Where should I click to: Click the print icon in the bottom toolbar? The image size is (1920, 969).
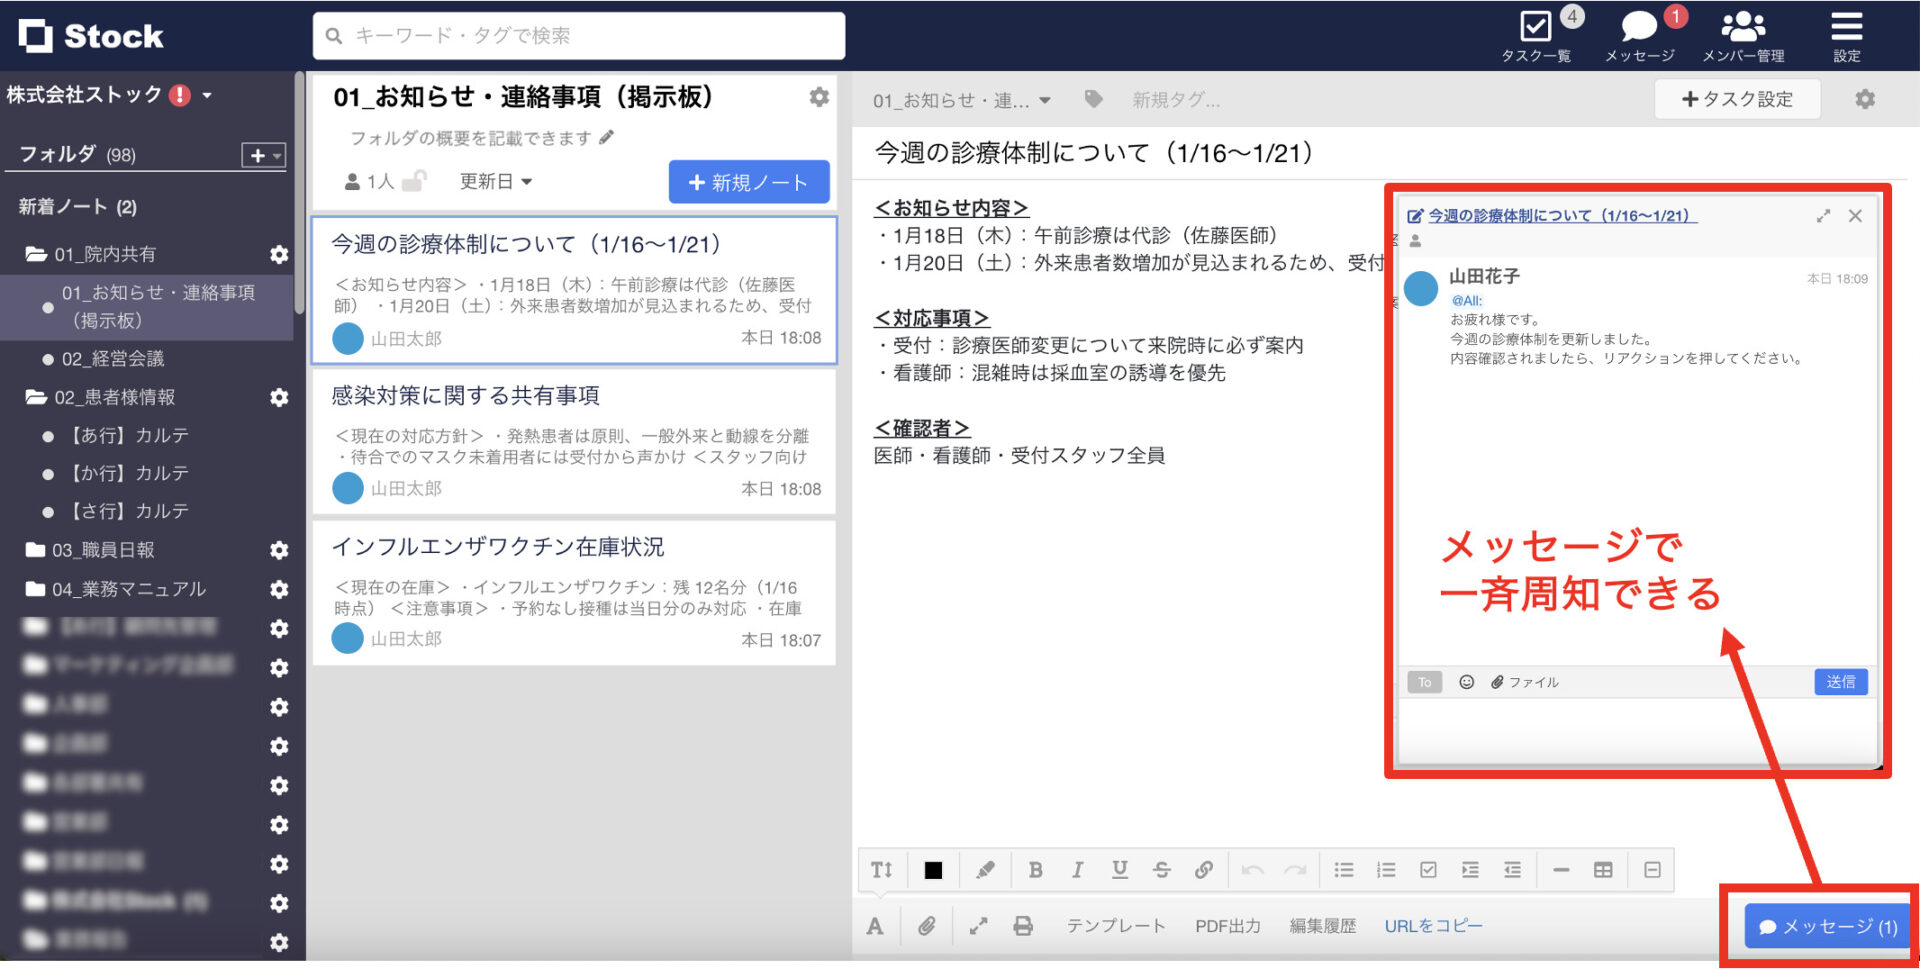pyautogui.click(x=1023, y=925)
